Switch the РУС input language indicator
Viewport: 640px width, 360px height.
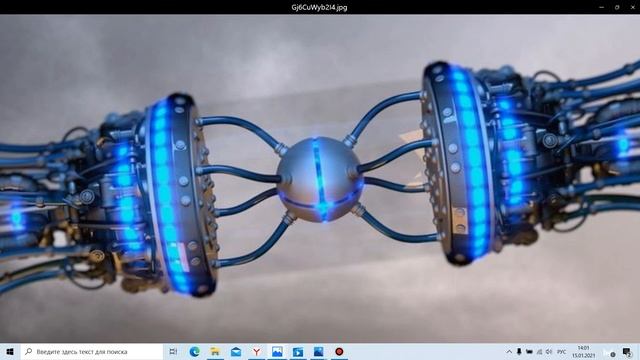(562, 351)
